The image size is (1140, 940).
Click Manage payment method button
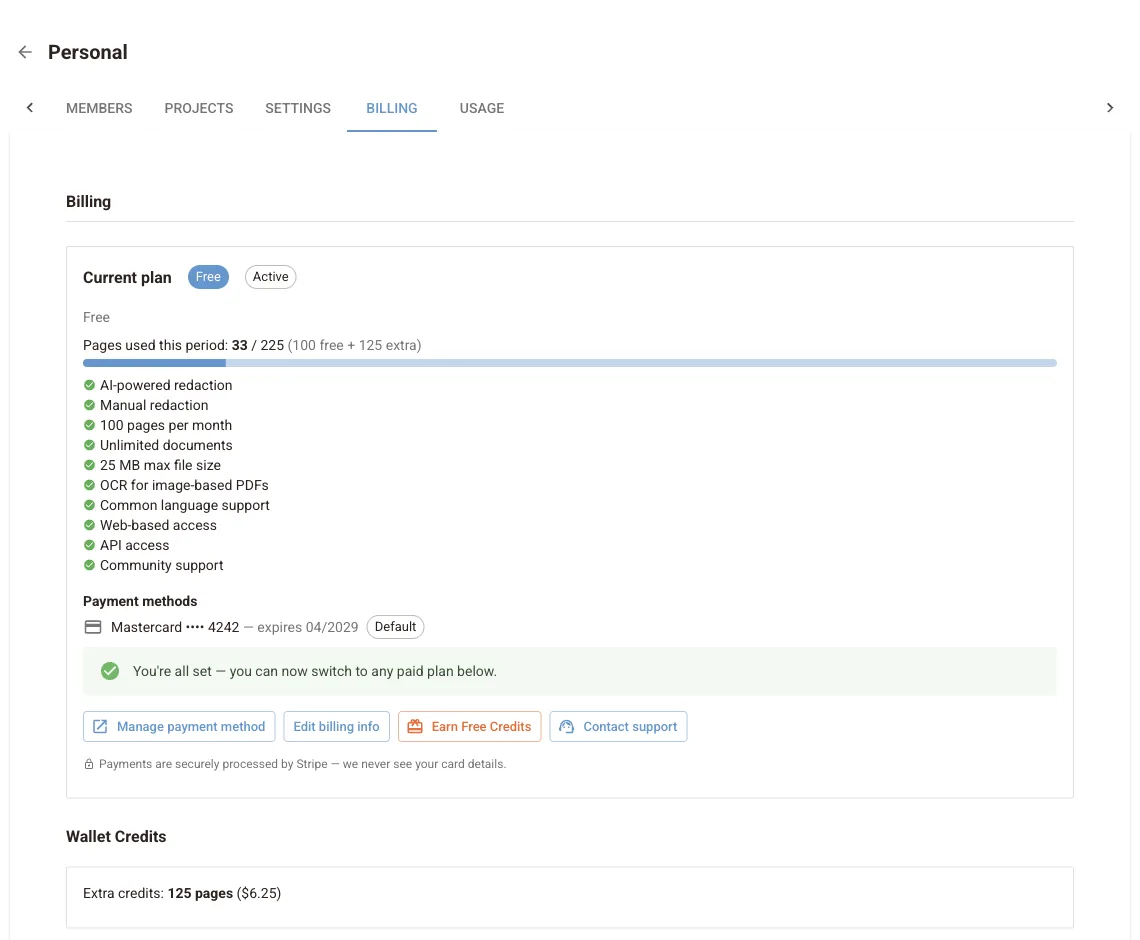(x=179, y=726)
